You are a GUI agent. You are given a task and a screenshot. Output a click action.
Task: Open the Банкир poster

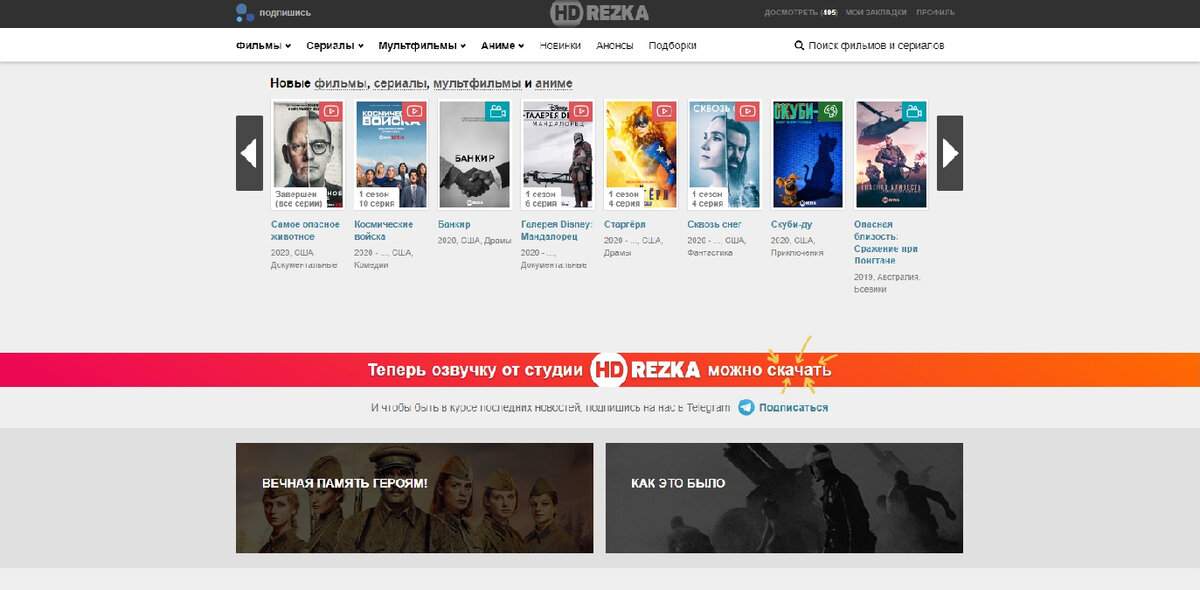click(475, 153)
